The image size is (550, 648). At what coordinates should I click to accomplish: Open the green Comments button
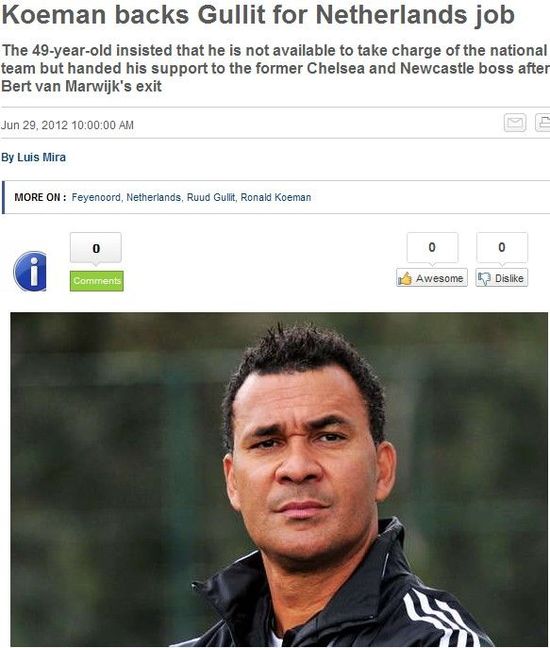point(97,281)
